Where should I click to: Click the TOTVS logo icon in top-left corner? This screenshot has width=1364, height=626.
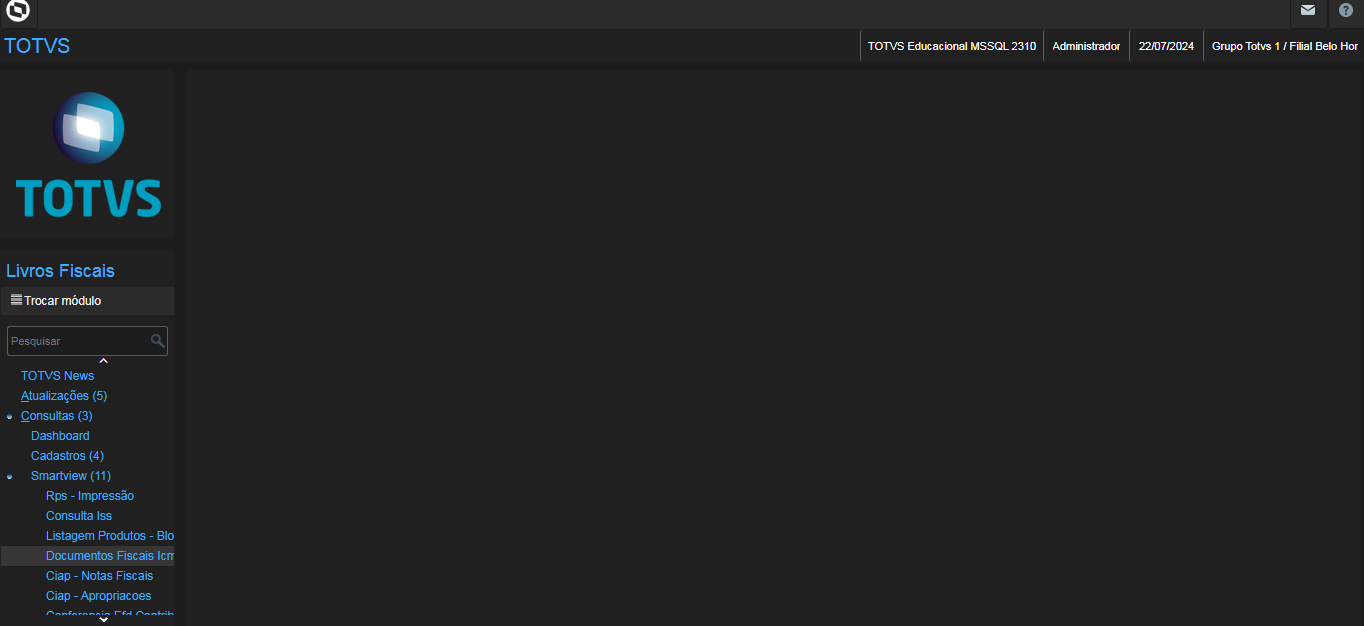[17, 11]
